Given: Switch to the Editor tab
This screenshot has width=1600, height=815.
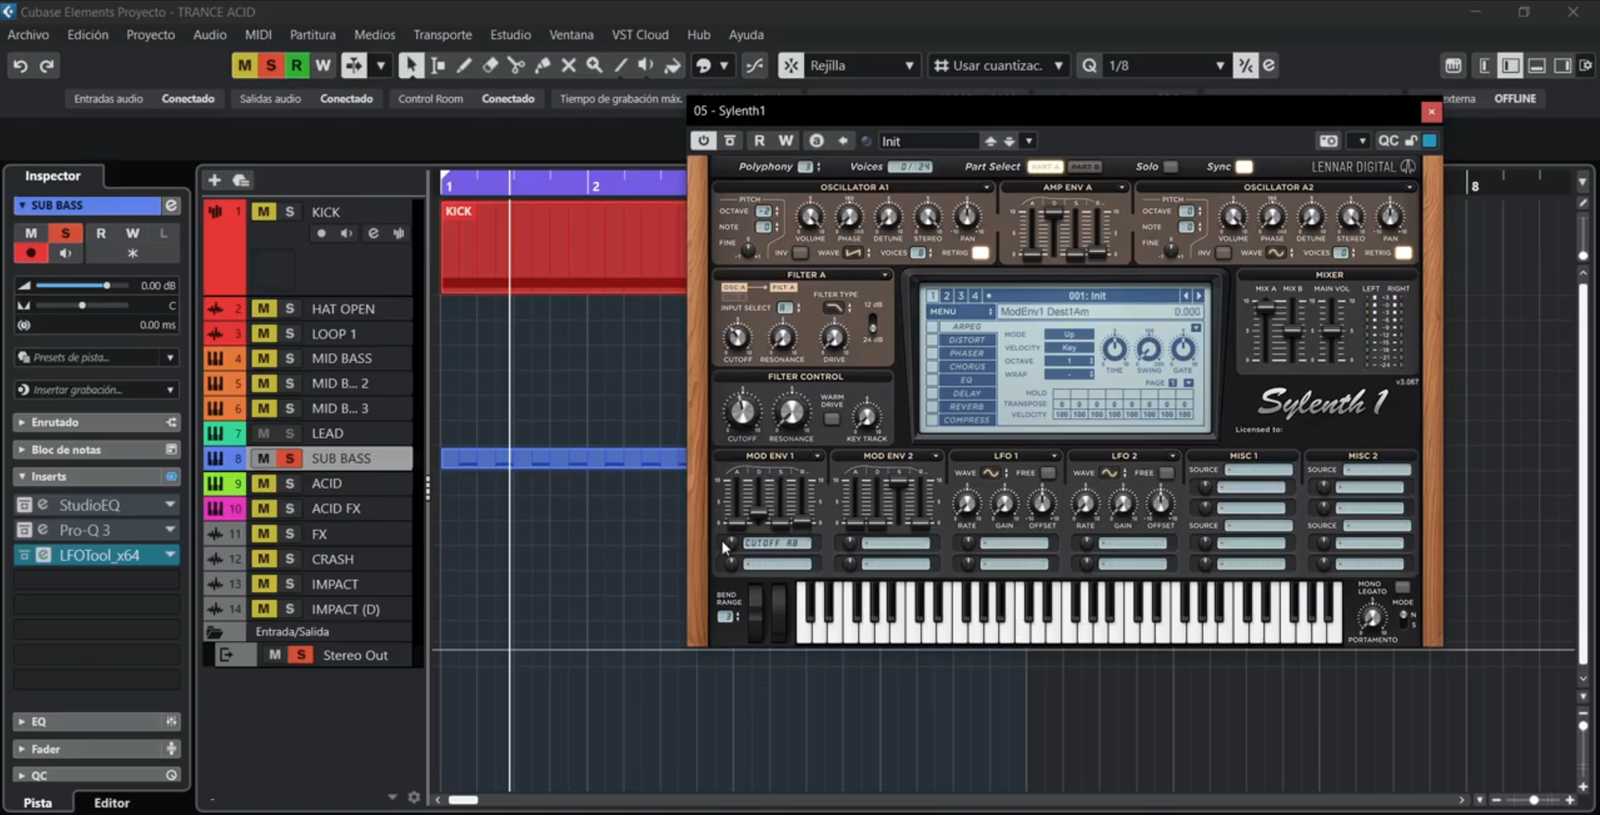Looking at the screenshot, I should tap(111, 802).
